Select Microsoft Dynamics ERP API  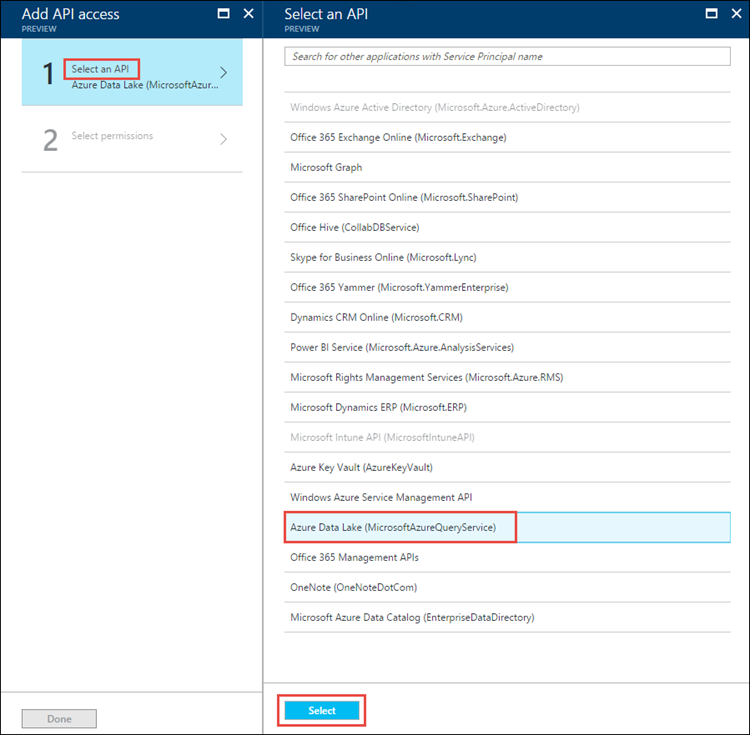(507, 407)
